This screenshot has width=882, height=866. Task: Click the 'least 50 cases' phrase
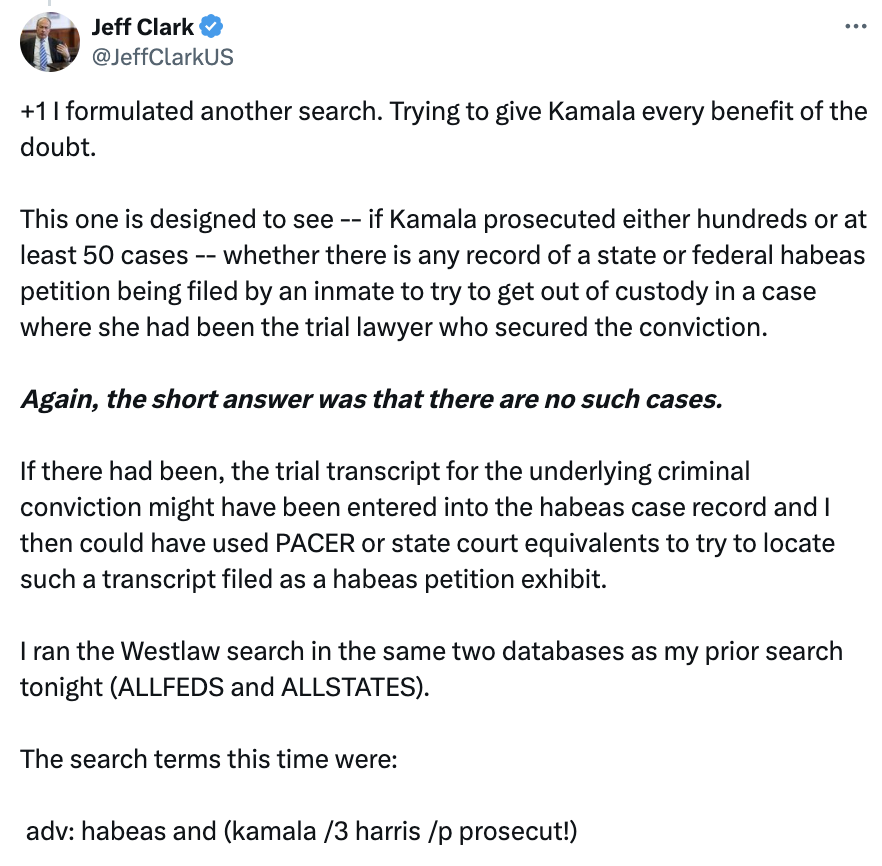(x=104, y=255)
